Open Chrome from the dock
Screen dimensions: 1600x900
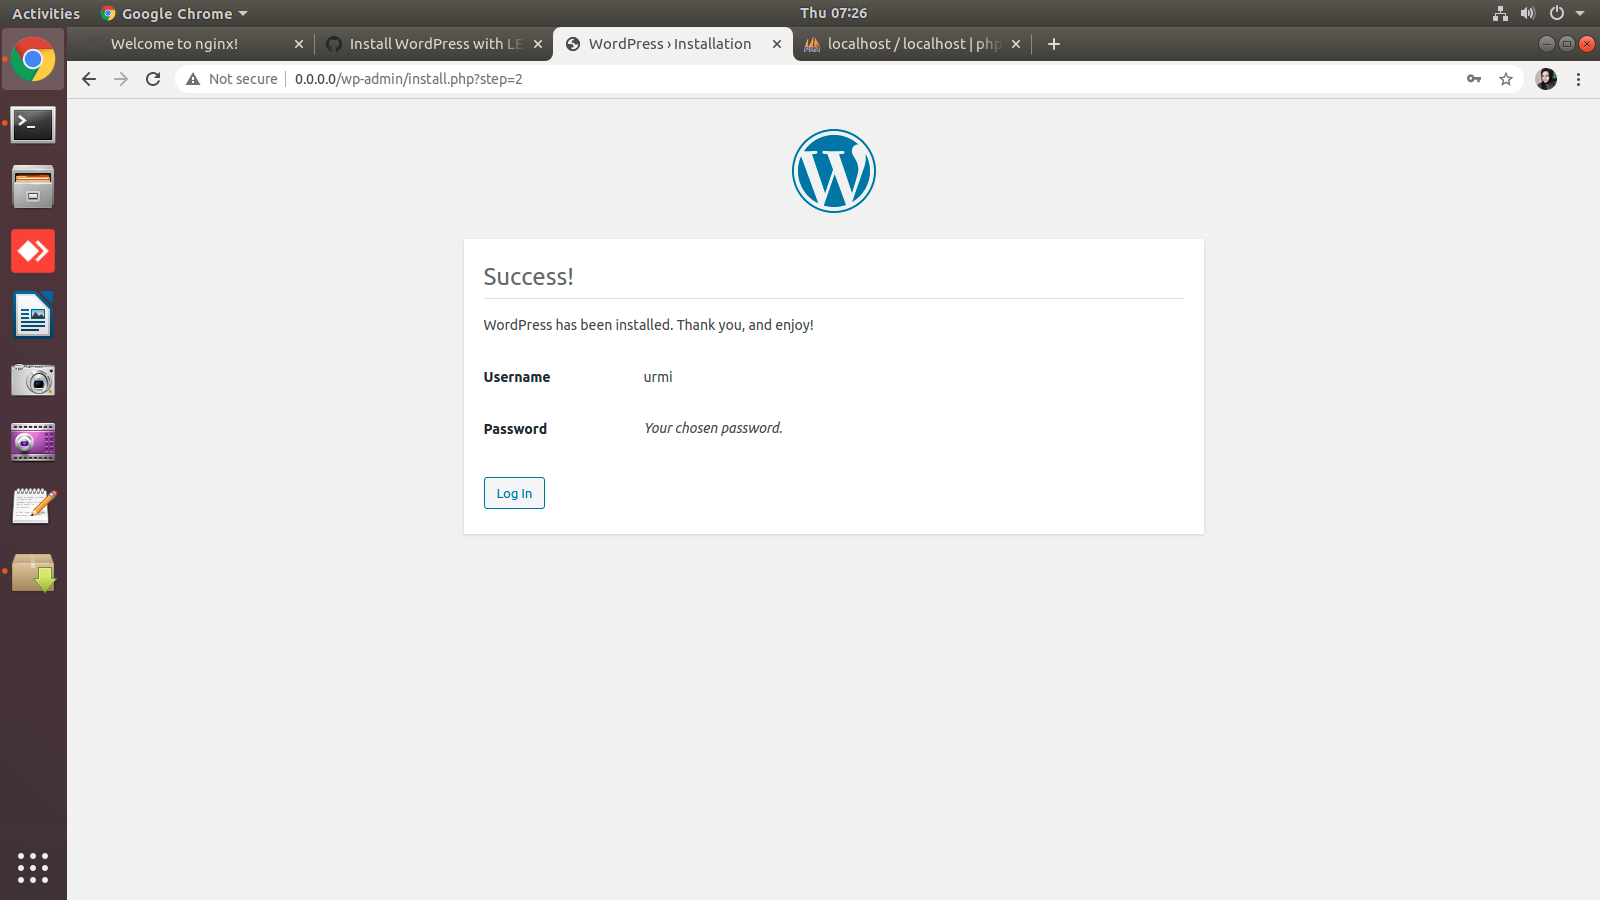(x=33, y=60)
